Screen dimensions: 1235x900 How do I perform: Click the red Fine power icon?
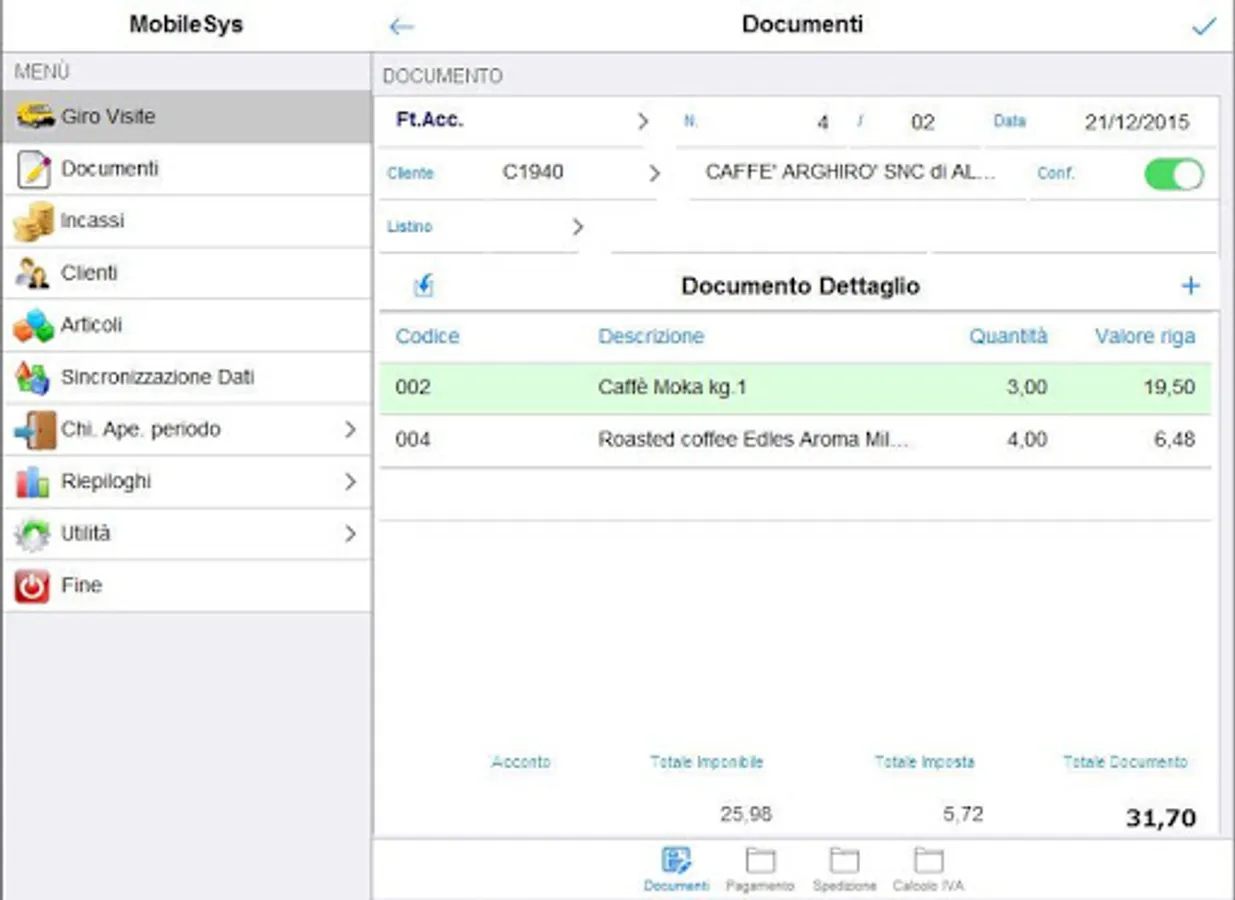32,586
